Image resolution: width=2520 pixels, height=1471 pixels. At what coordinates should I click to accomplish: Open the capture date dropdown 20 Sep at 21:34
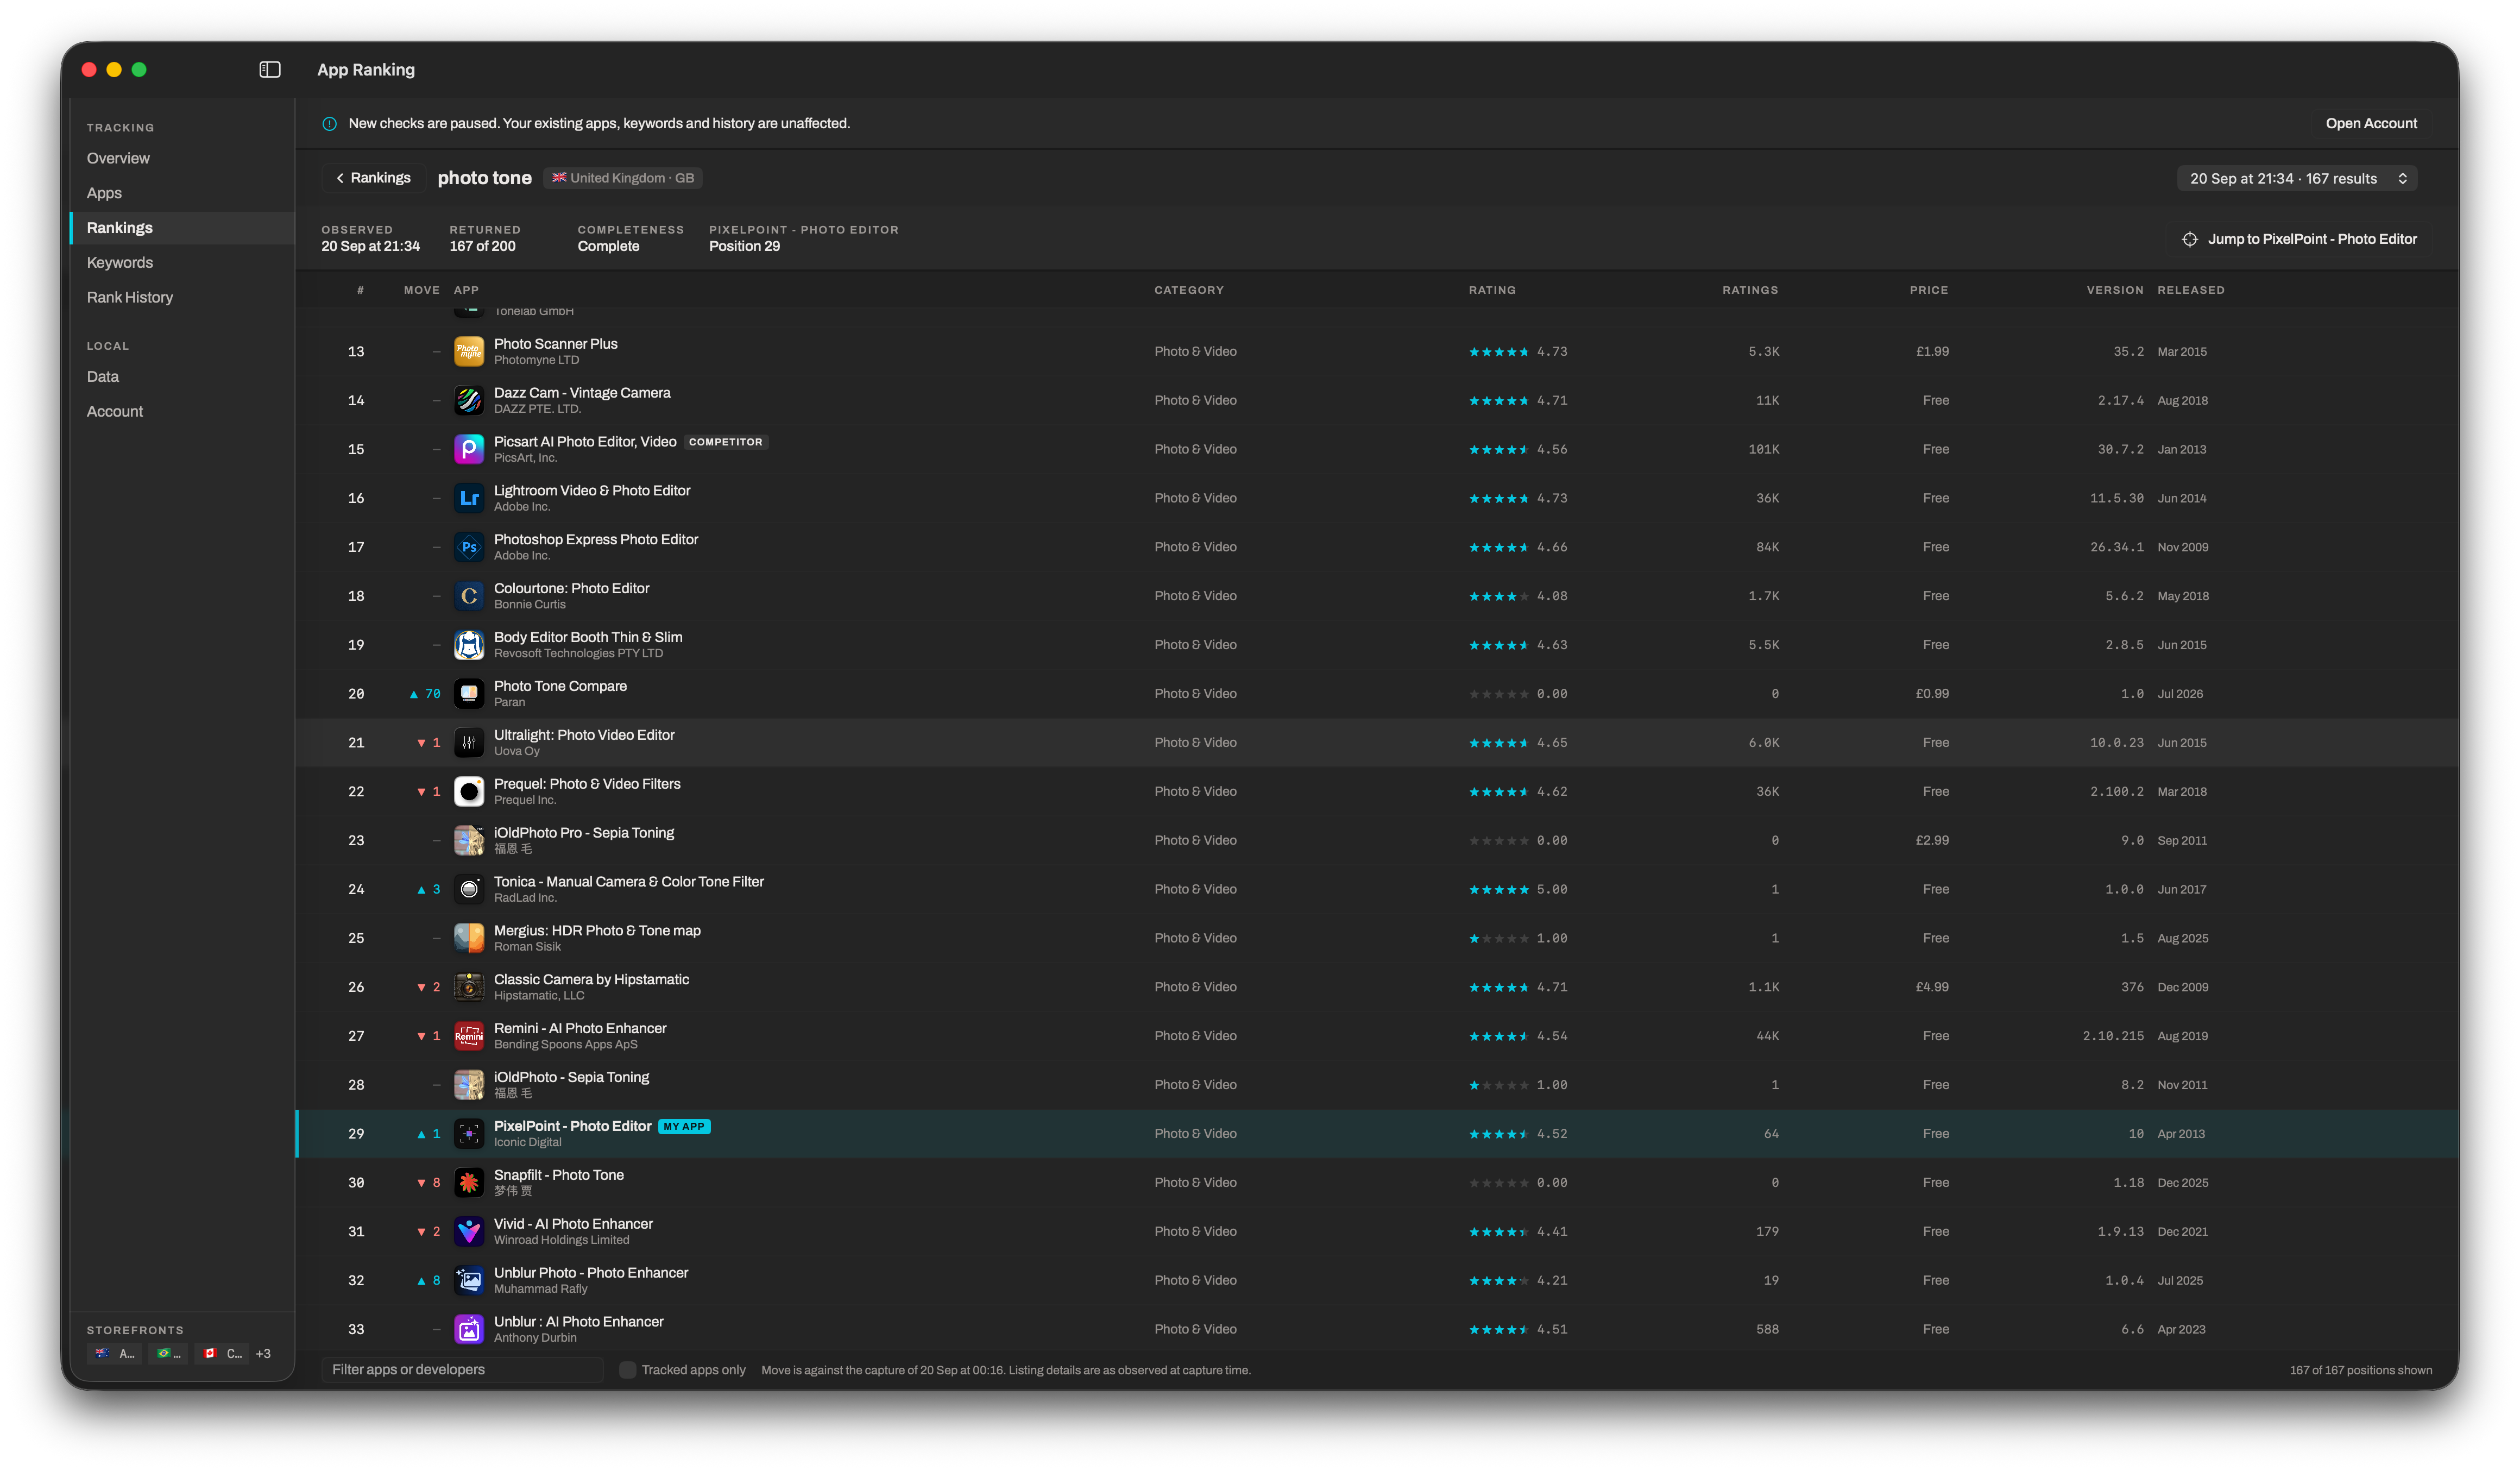click(x=2296, y=178)
